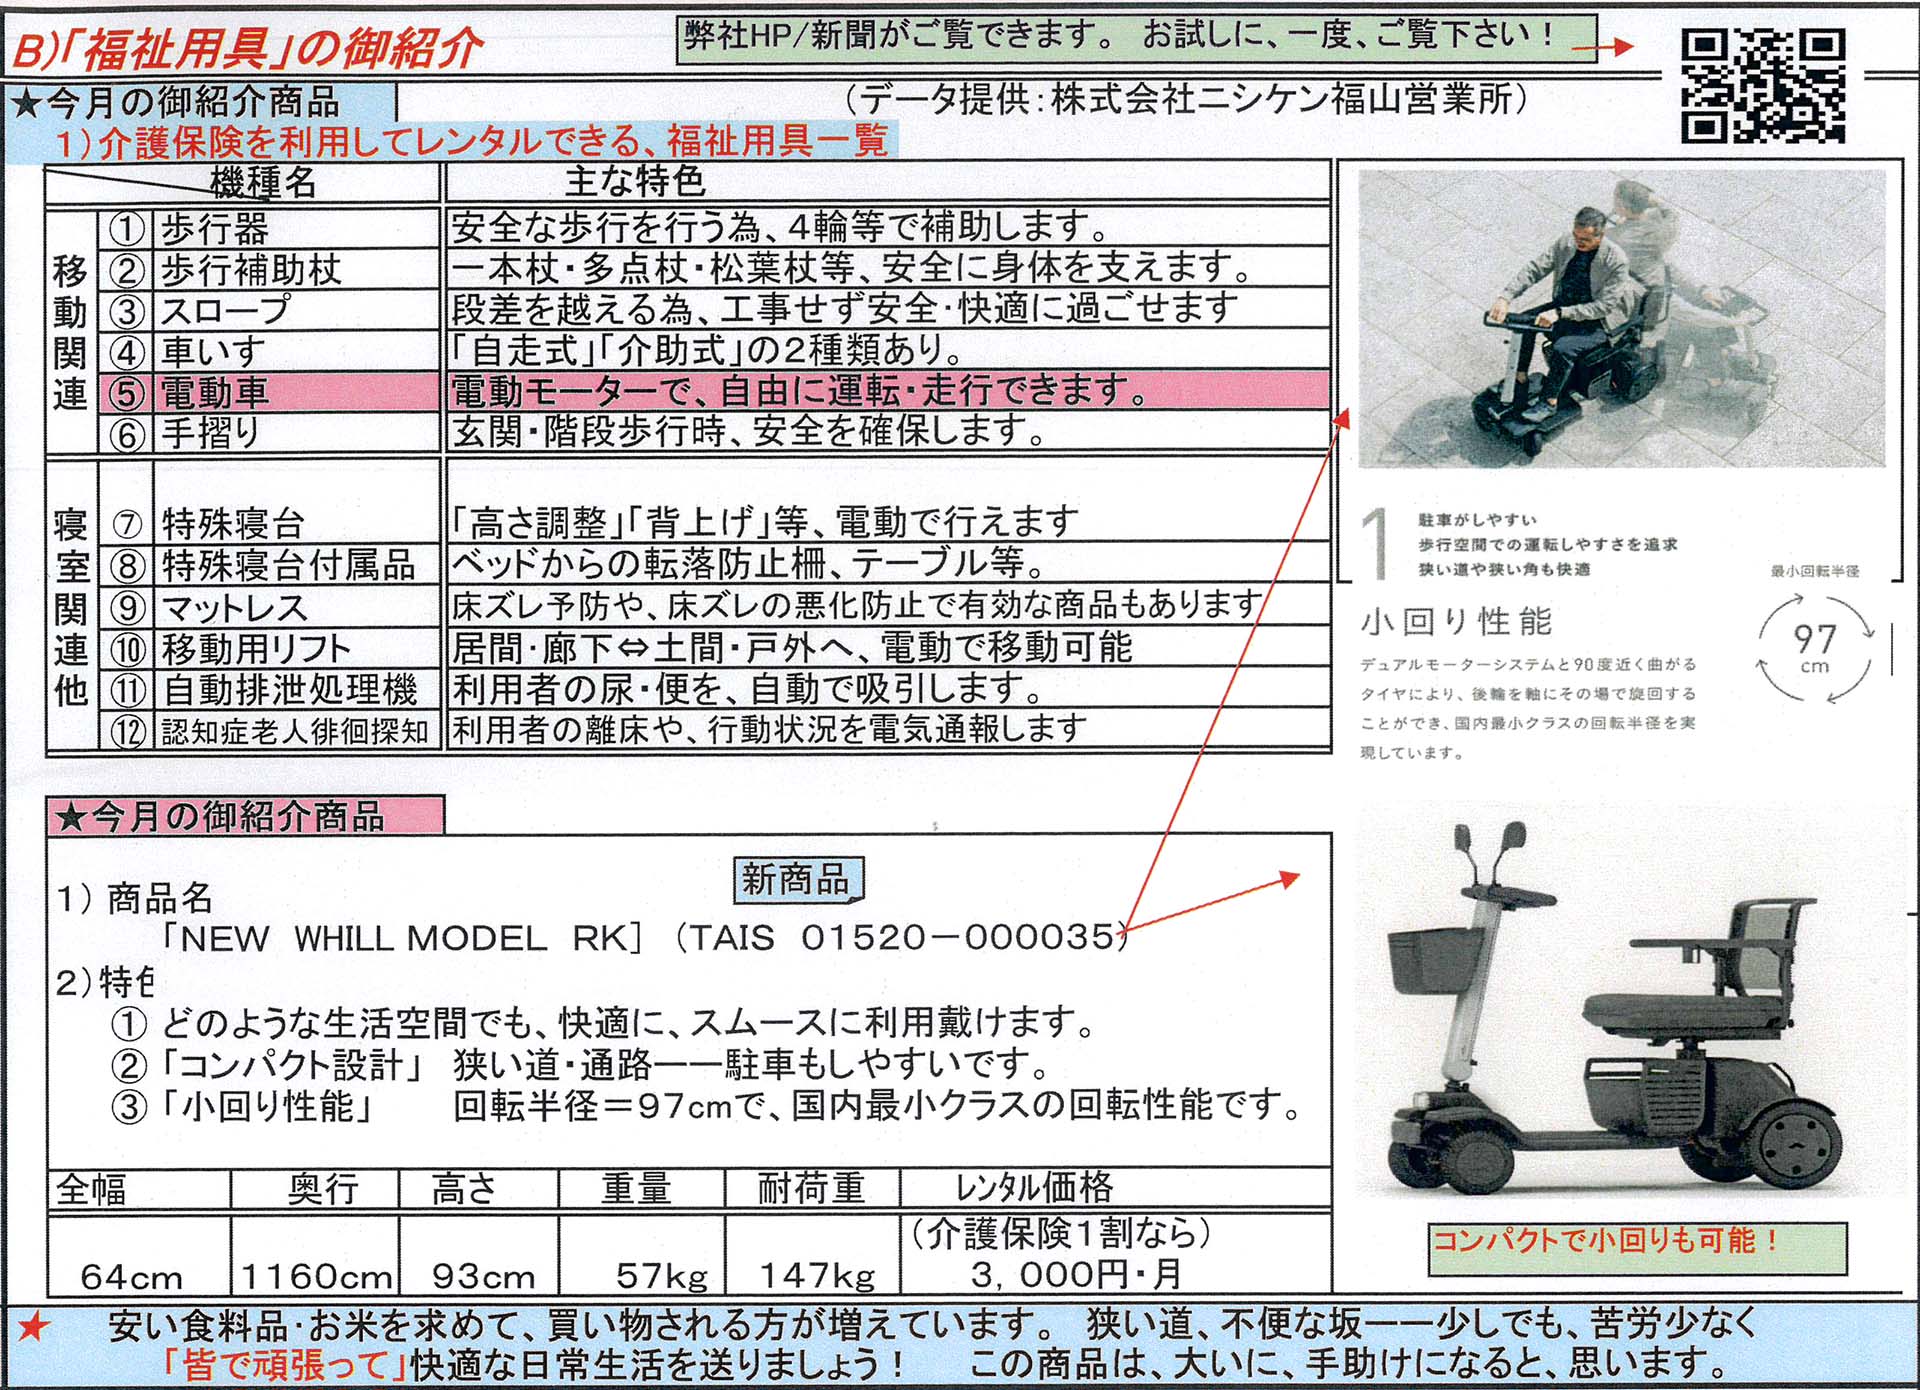Click the photo of man riding scooter
The image size is (1920, 1390).
pyautogui.click(x=1620, y=318)
